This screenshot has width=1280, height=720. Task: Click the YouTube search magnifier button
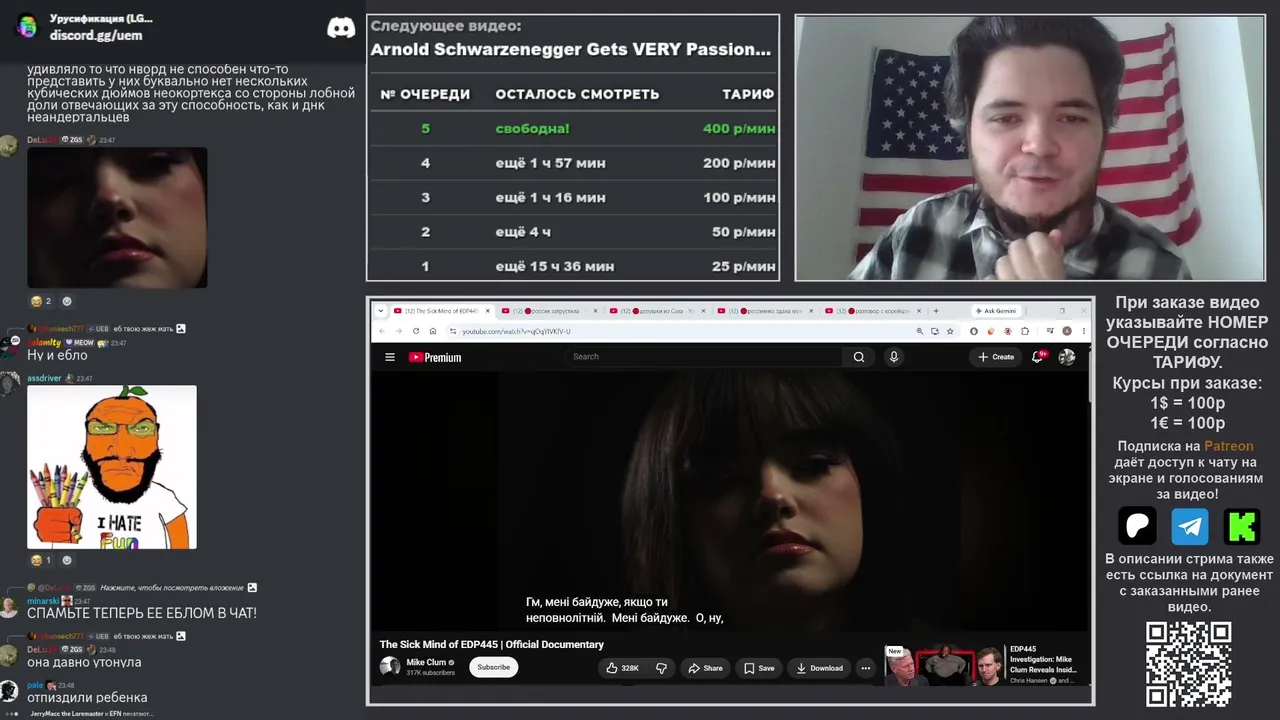coord(859,357)
